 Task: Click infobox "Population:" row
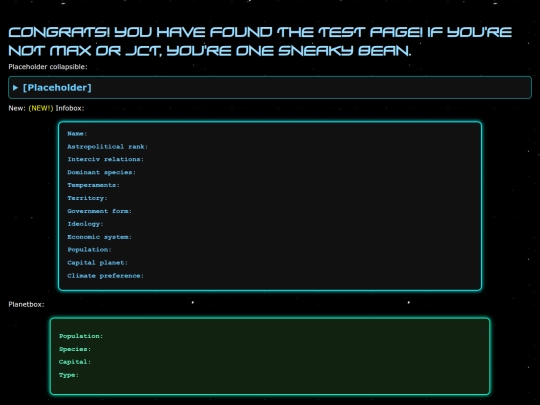89,250
